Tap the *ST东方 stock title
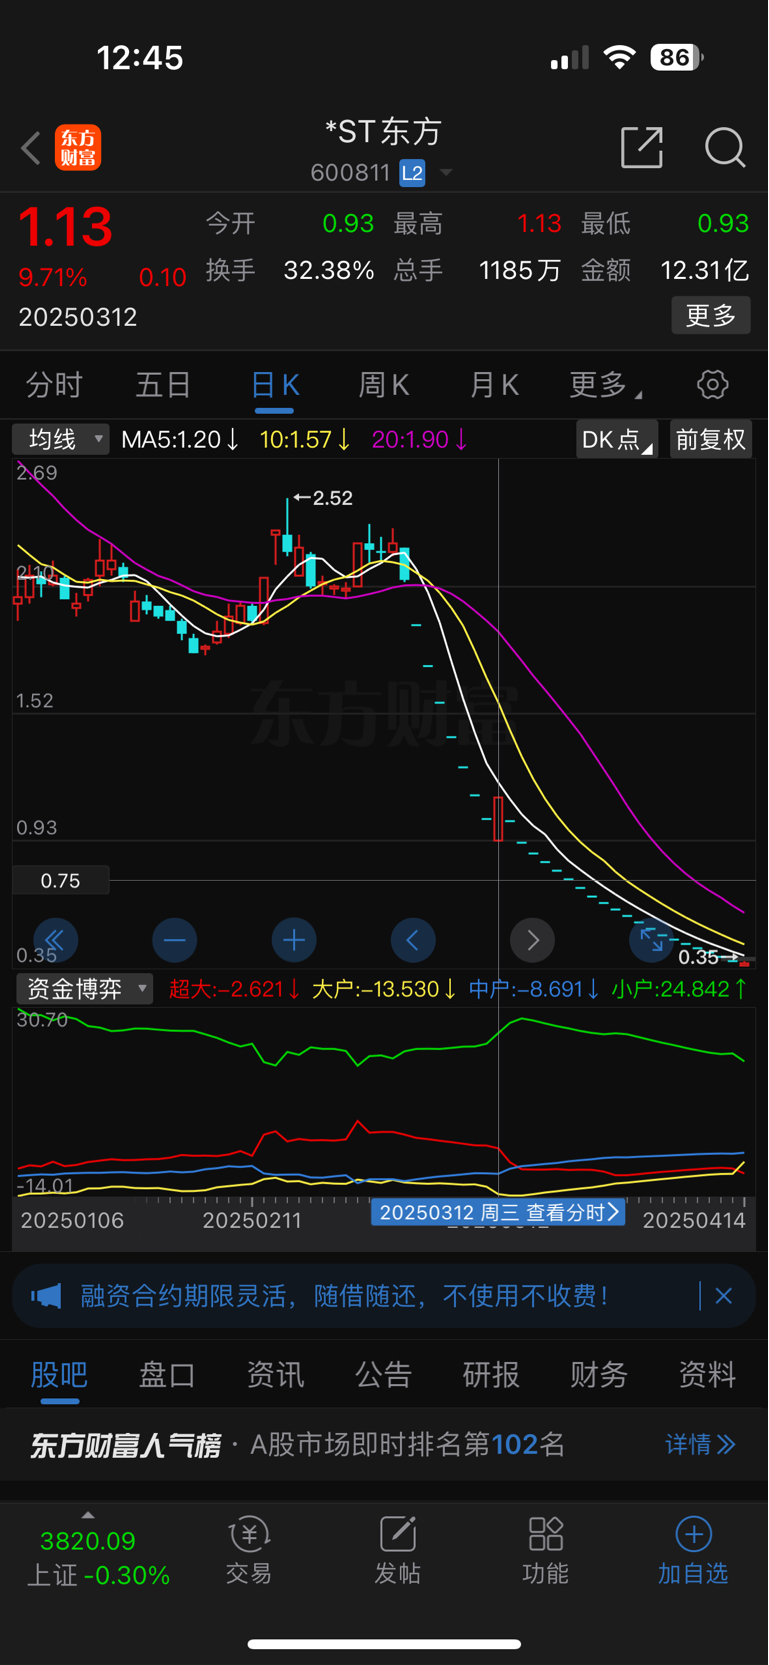 [x=383, y=131]
